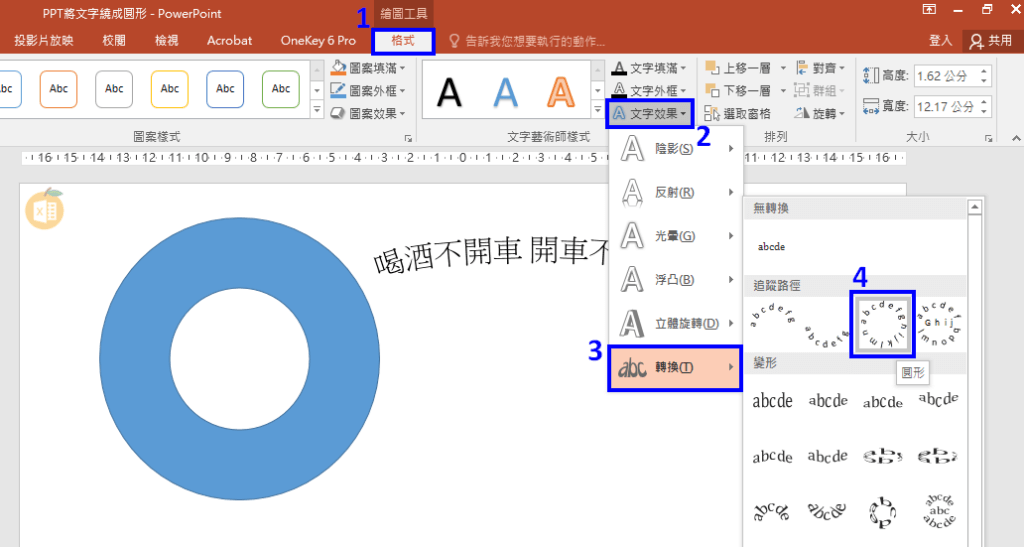Expand the Text Fill dropdown
This screenshot has height=547, width=1024.
pyautogui.click(x=650, y=68)
